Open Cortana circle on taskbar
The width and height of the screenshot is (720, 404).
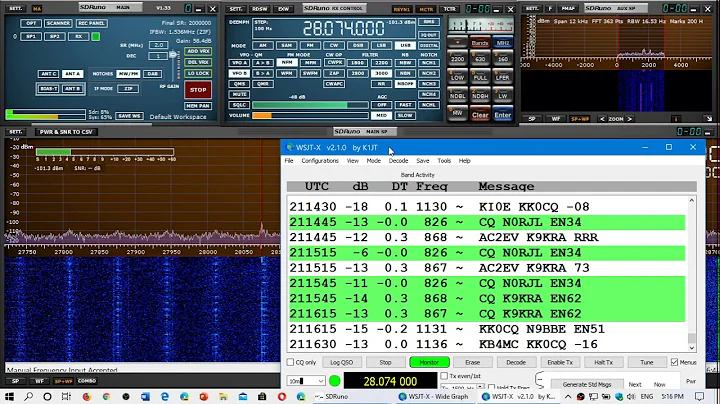click(47, 396)
